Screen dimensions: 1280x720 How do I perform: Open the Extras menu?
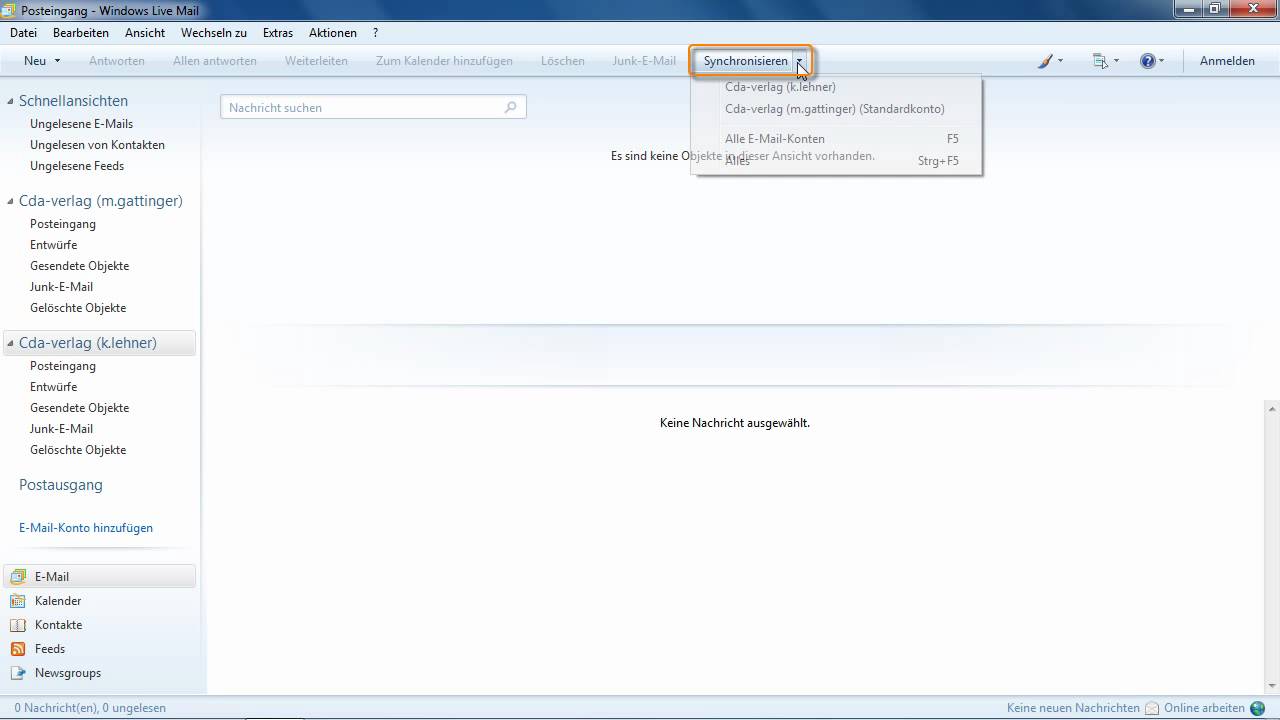click(278, 33)
